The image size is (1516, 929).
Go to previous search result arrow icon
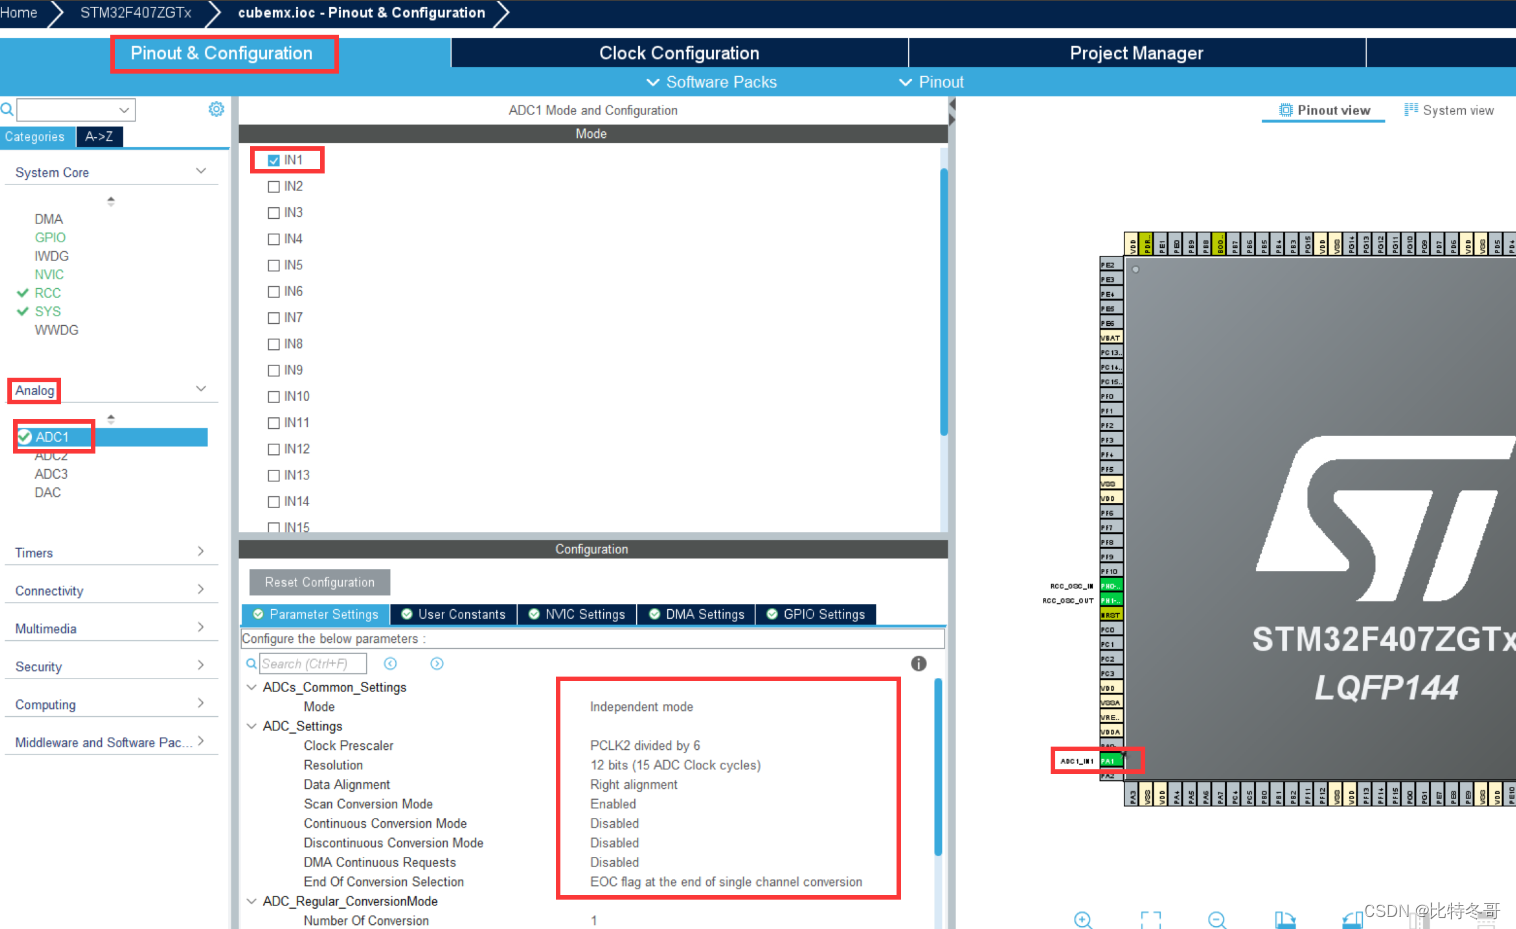click(x=391, y=663)
